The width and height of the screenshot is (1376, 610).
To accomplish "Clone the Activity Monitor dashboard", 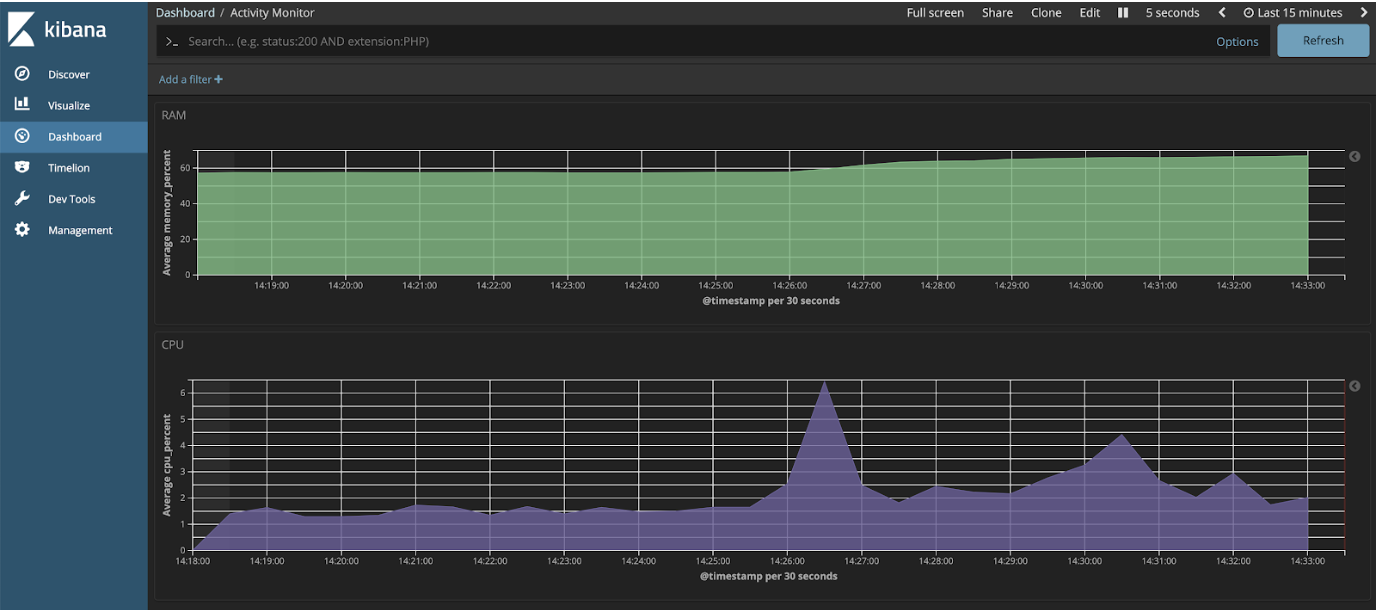I will coord(1046,12).
